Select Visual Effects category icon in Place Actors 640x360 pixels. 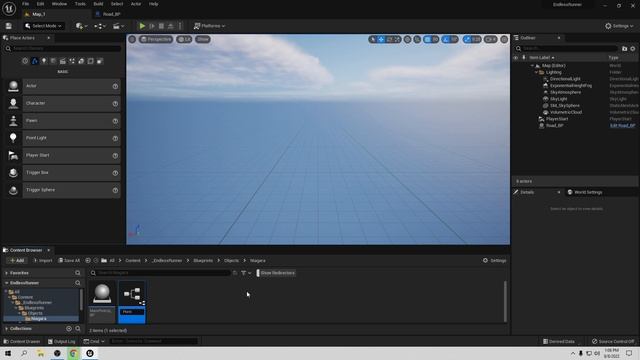tap(72, 61)
